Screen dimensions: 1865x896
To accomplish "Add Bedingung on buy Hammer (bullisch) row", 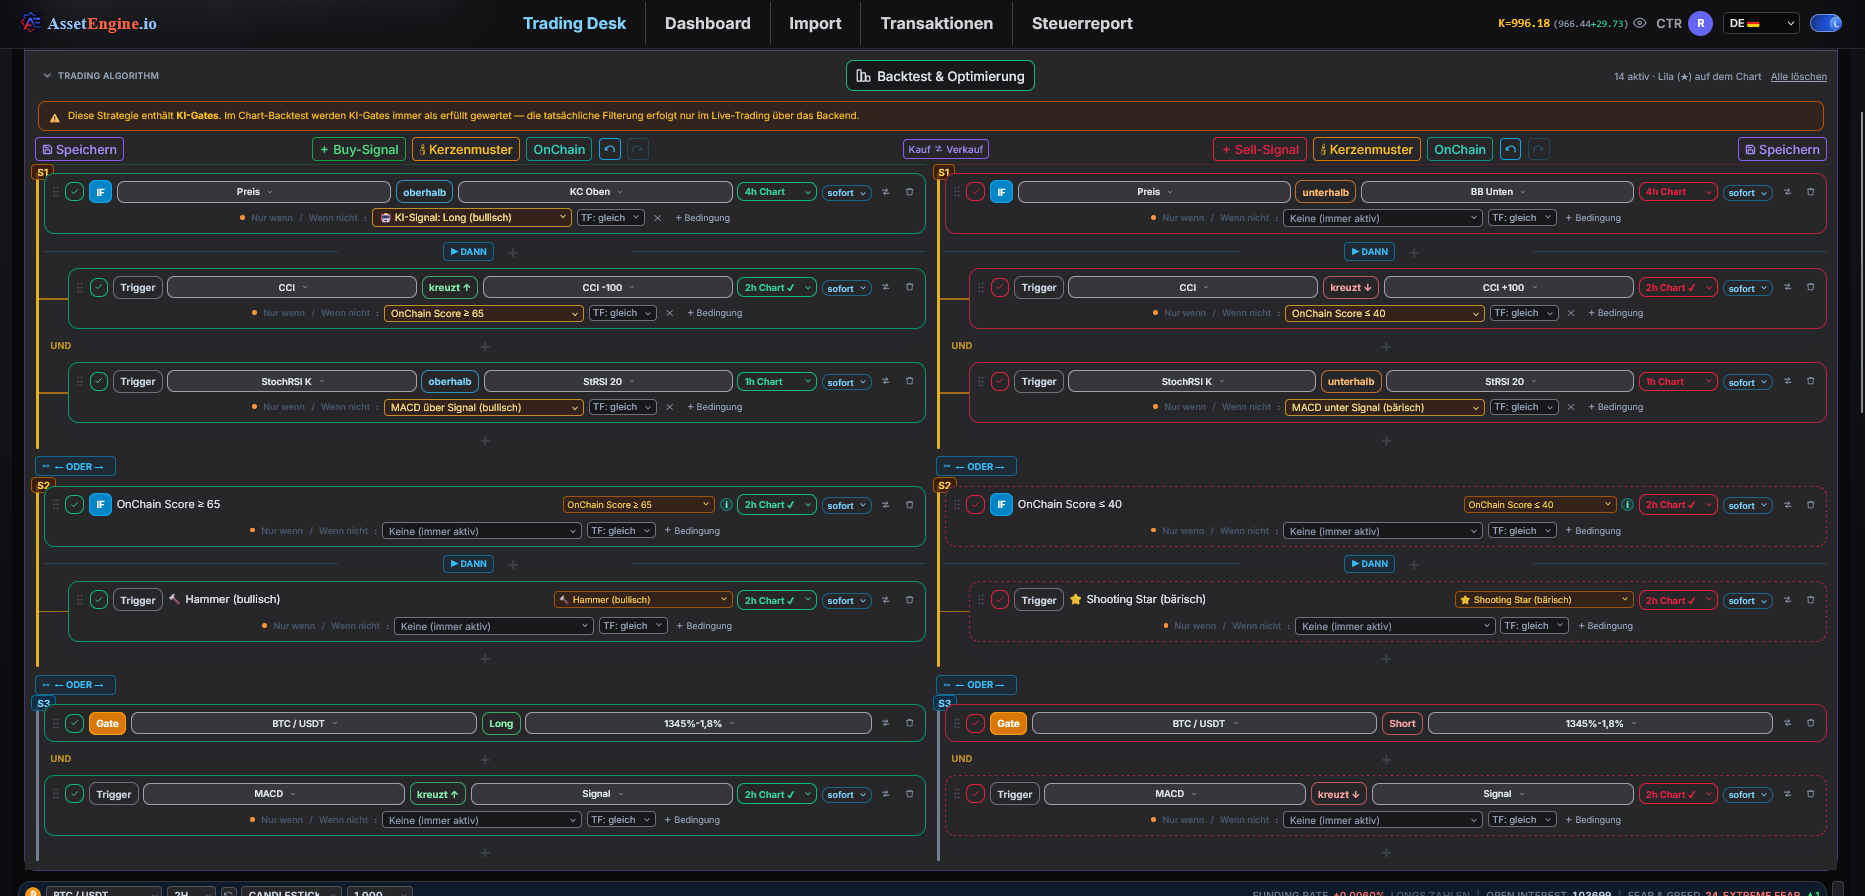I will point(704,626).
